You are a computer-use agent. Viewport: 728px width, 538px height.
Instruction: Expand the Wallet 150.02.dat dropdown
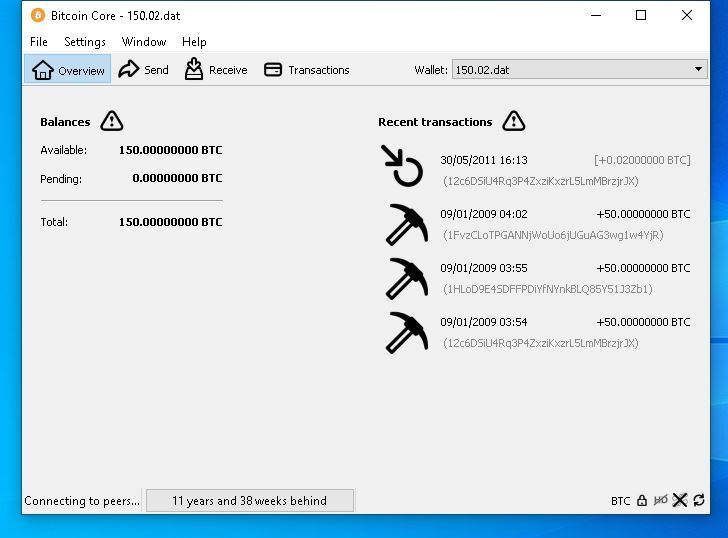click(x=579, y=70)
